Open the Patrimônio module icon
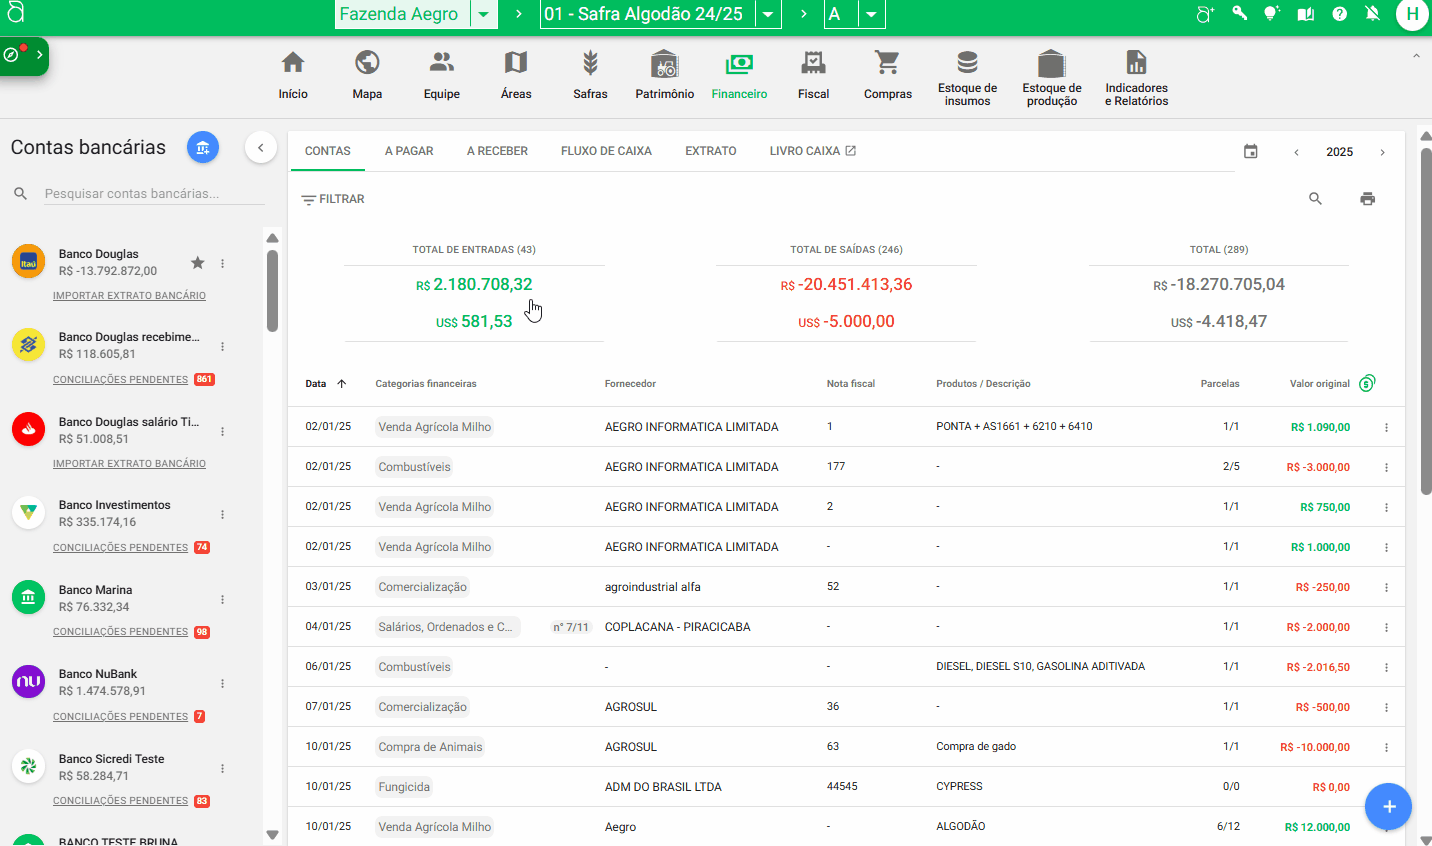 (x=664, y=65)
